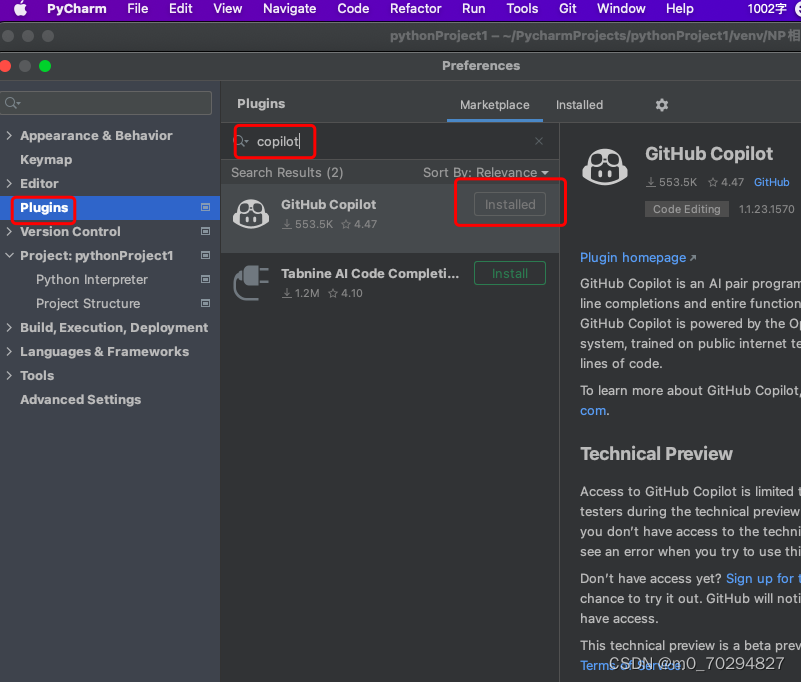Click Tabnine 1.2M downloads count
The image size is (801, 682).
click(x=301, y=293)
